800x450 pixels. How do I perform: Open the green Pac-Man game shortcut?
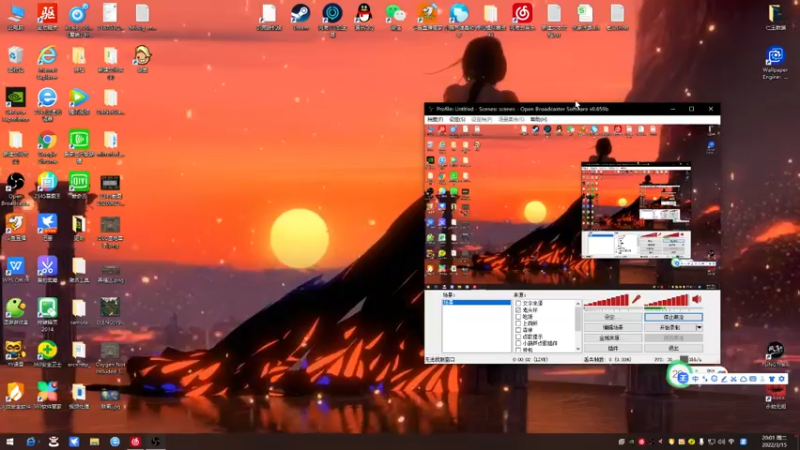click(16, 312)
